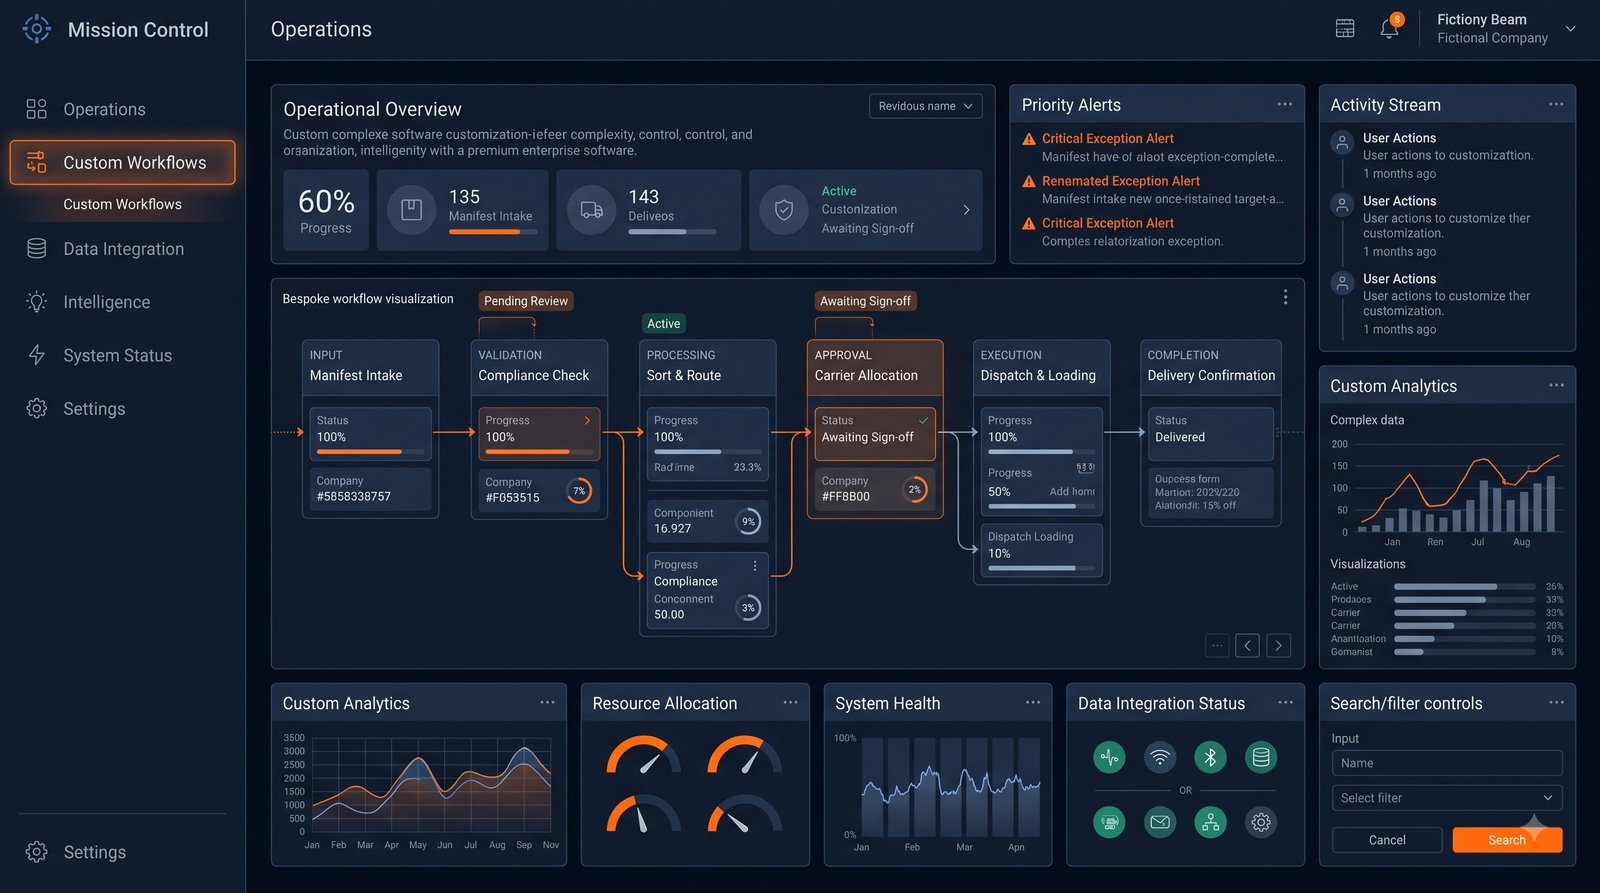The height and width of the screenshot is (893, 1600).
Task: Open Data Integration in the sidebar
Action: 122,249
